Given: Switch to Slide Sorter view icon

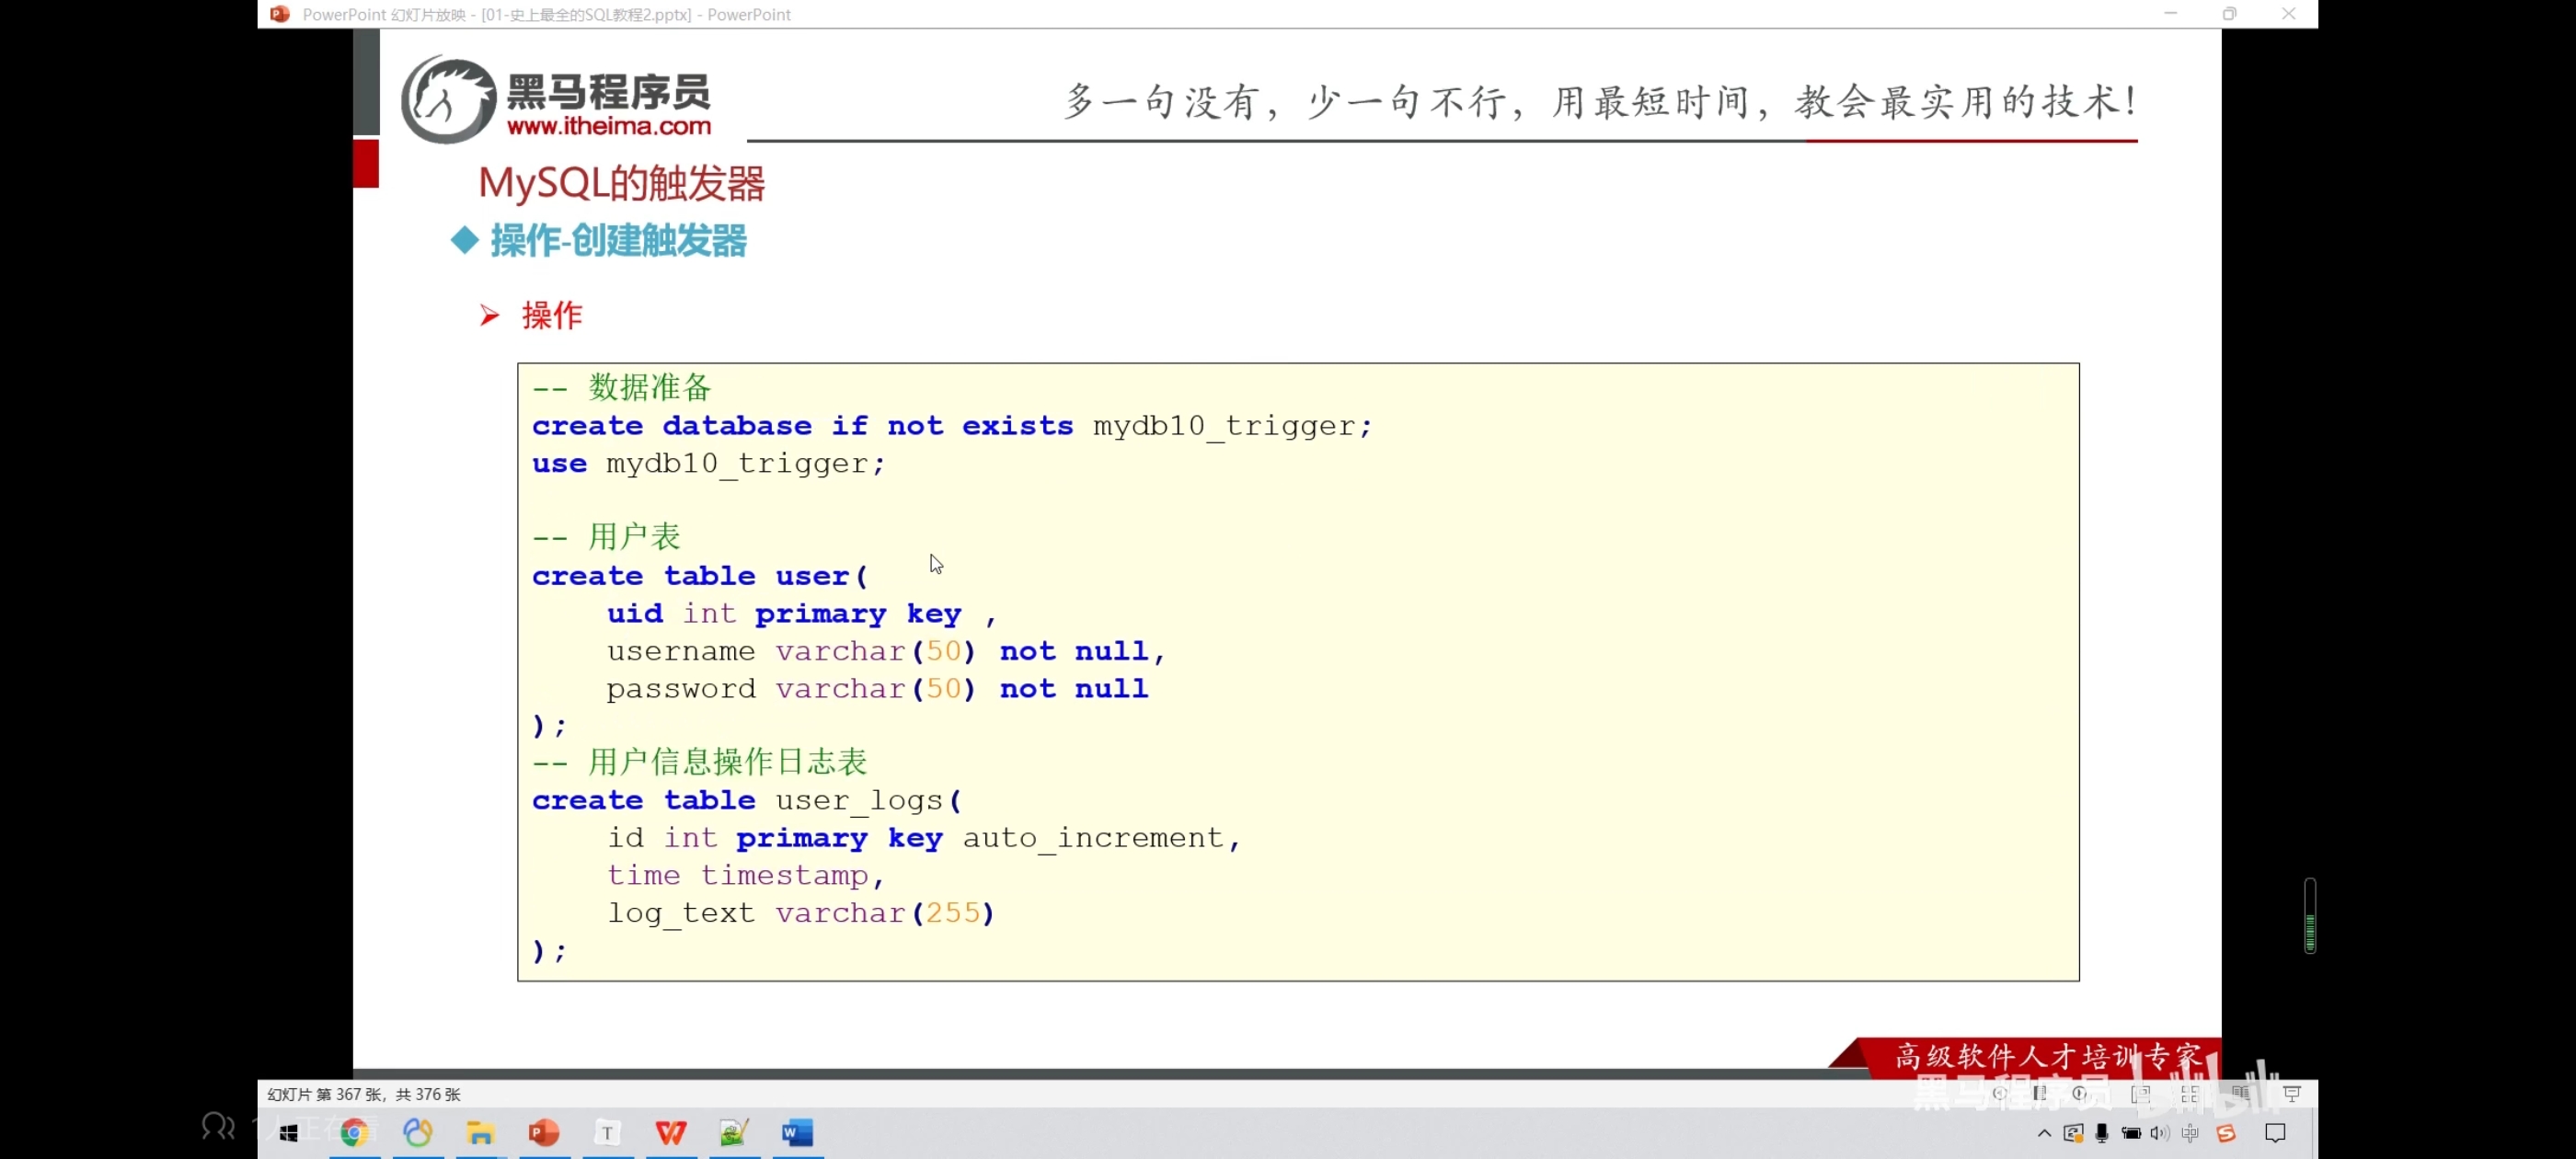Looking at the screenshot, I should coord(2190,1093).
